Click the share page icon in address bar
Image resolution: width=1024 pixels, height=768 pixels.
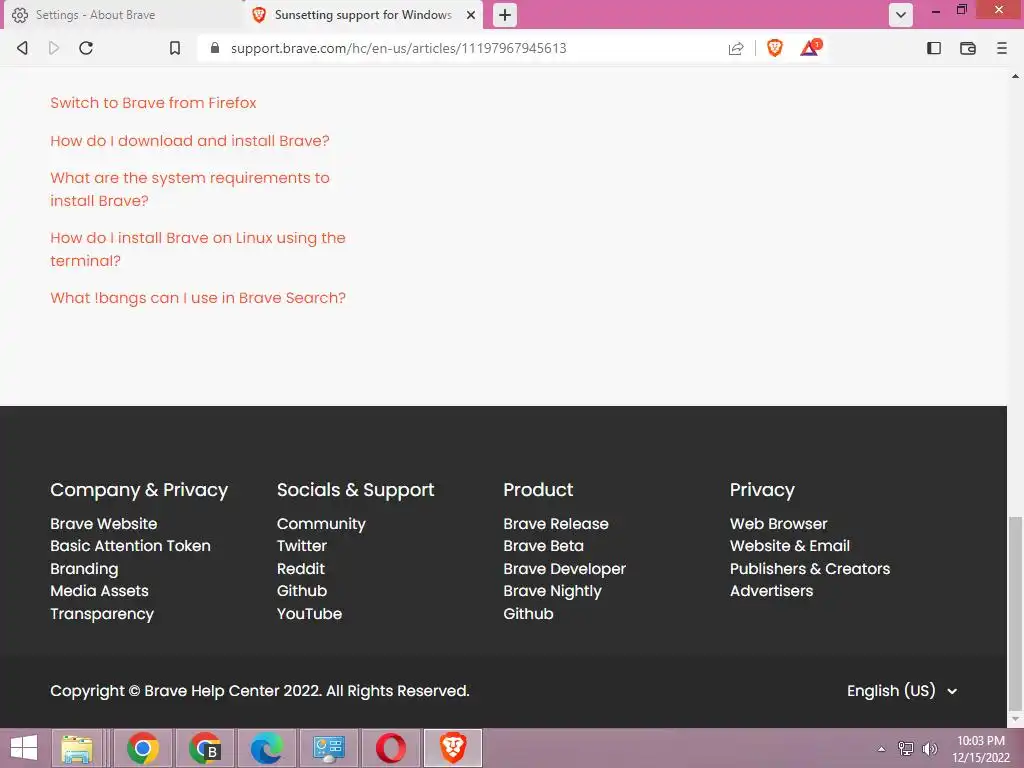click(736, 48)
